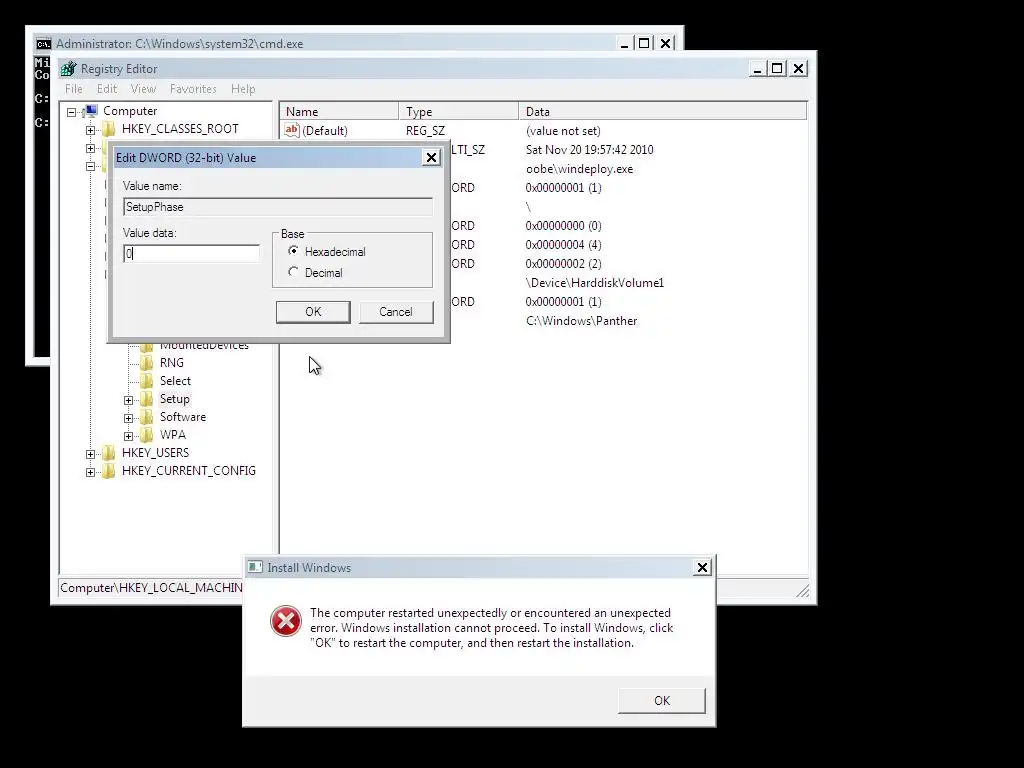Click the RNG folder icon
Image resolution: width=1024 pixels, height=768 pixels.
pos(147,363)
